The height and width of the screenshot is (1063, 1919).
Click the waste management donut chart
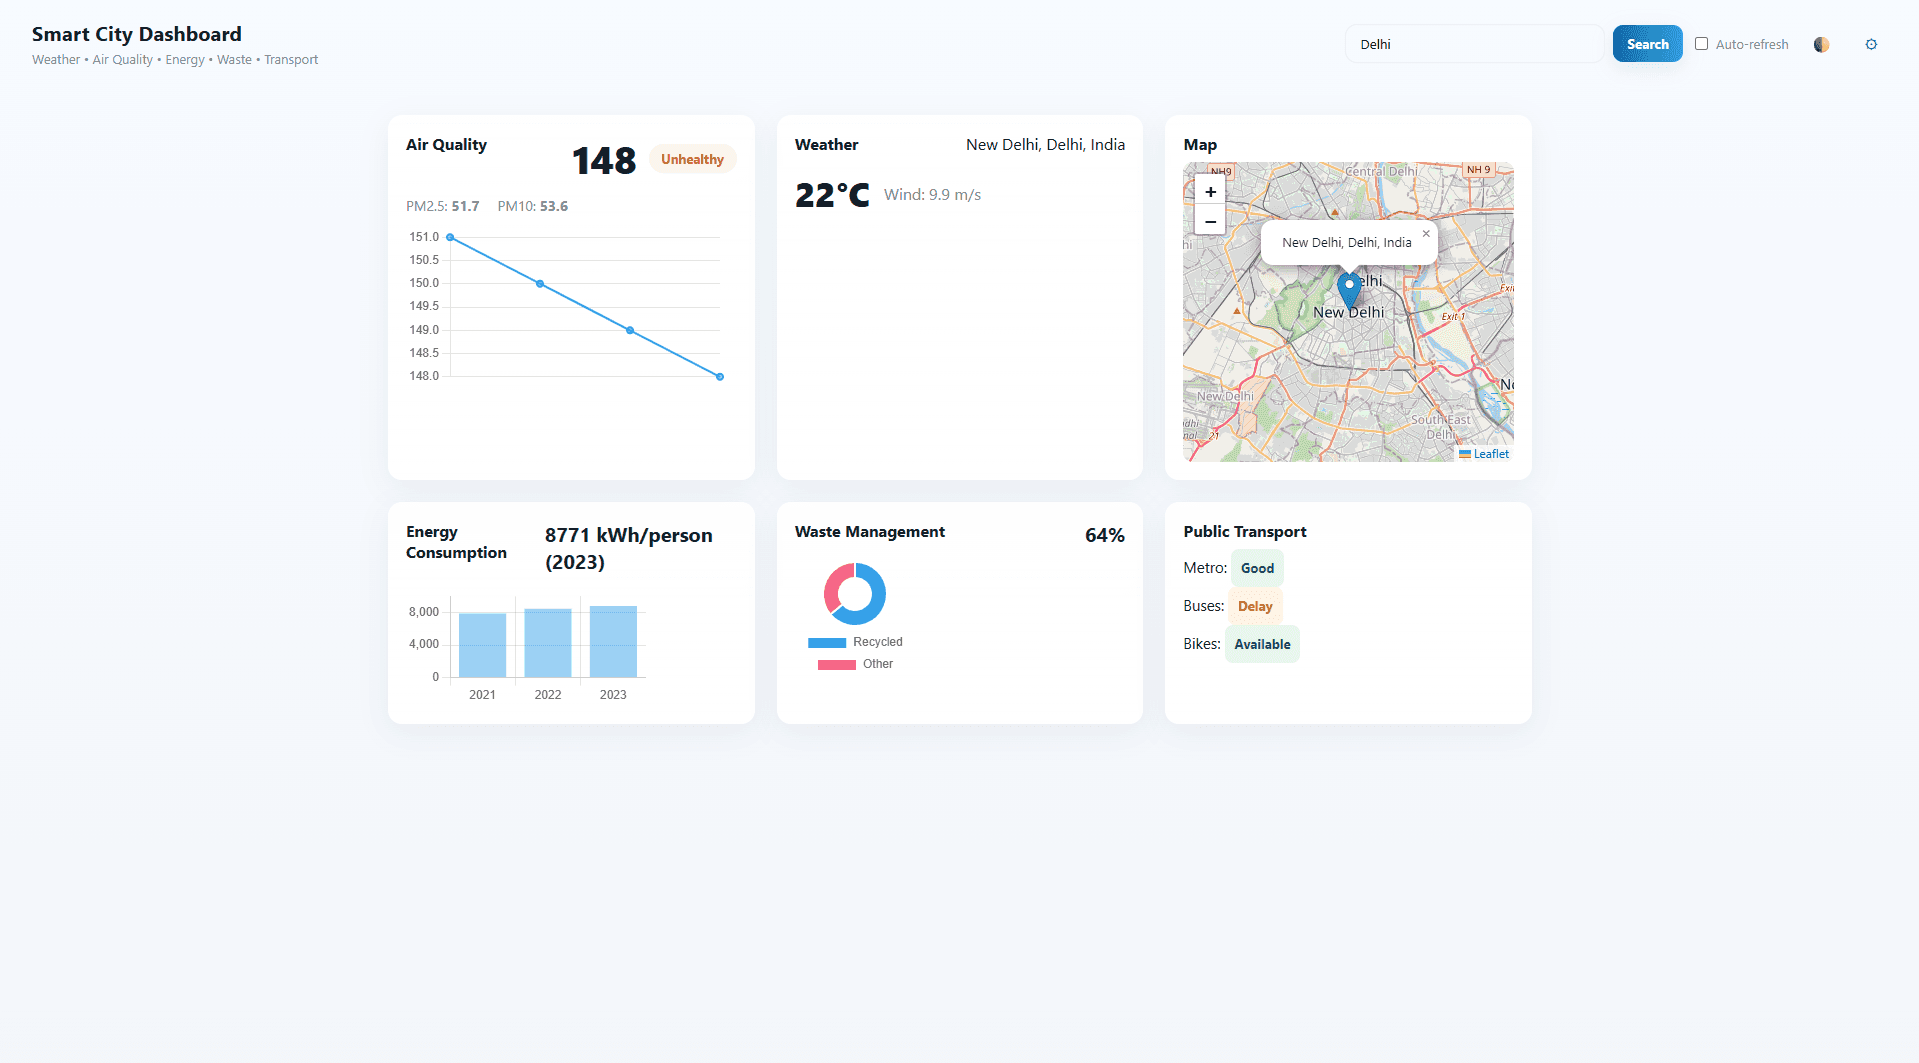click(x=855, y=594)
